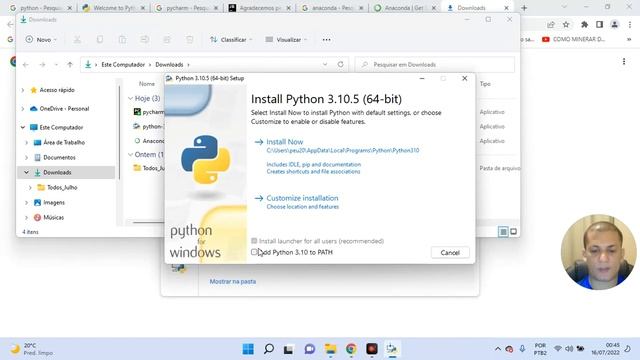Expand Imagens folder node
Screen dimensions: 640x360
(27, 202)
